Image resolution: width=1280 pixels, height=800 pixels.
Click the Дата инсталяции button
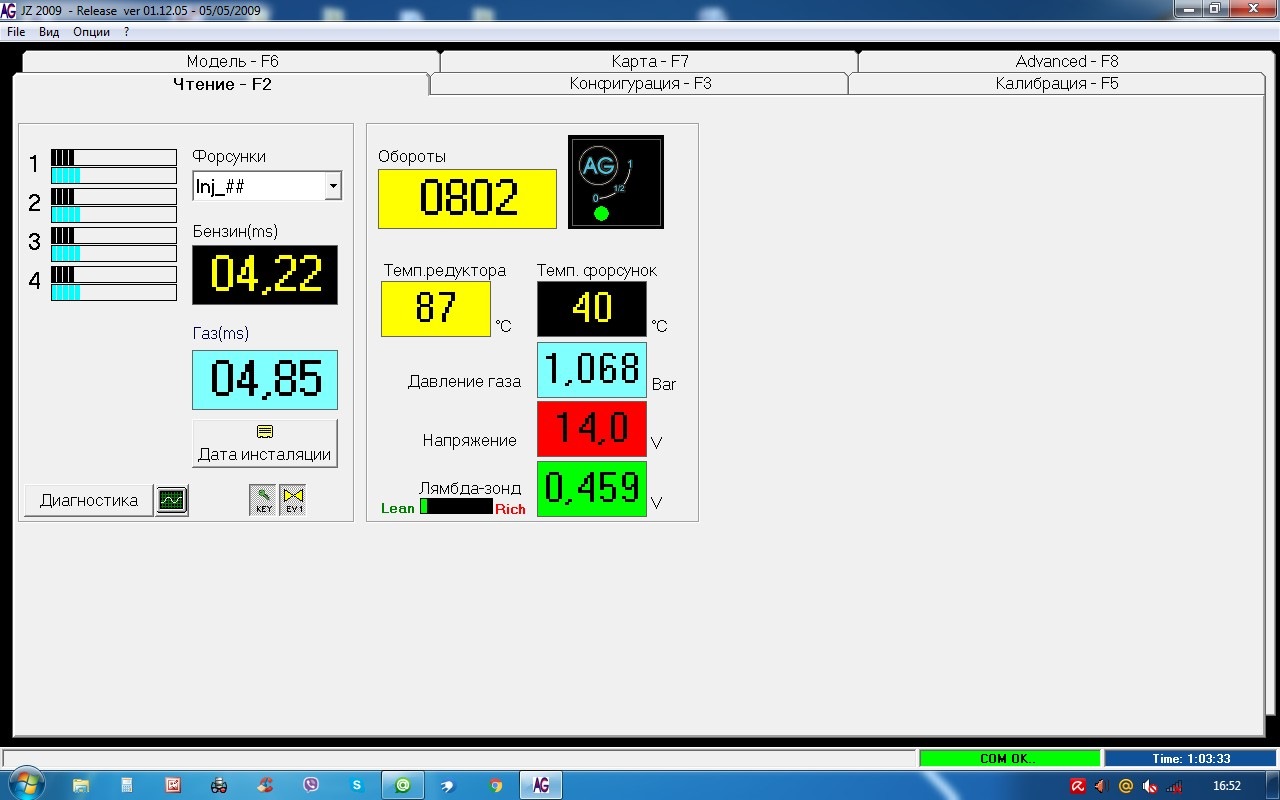tap(265, 443)
